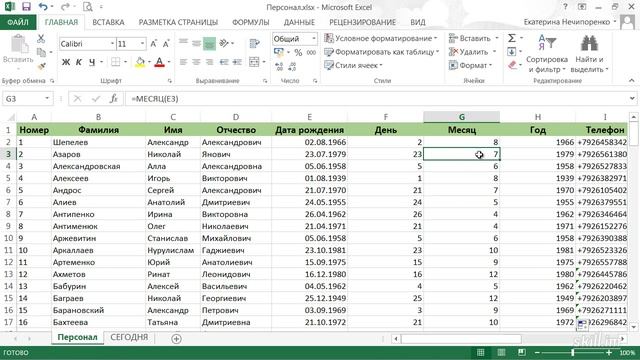Insert a function using the fx button

click(113, 98)
